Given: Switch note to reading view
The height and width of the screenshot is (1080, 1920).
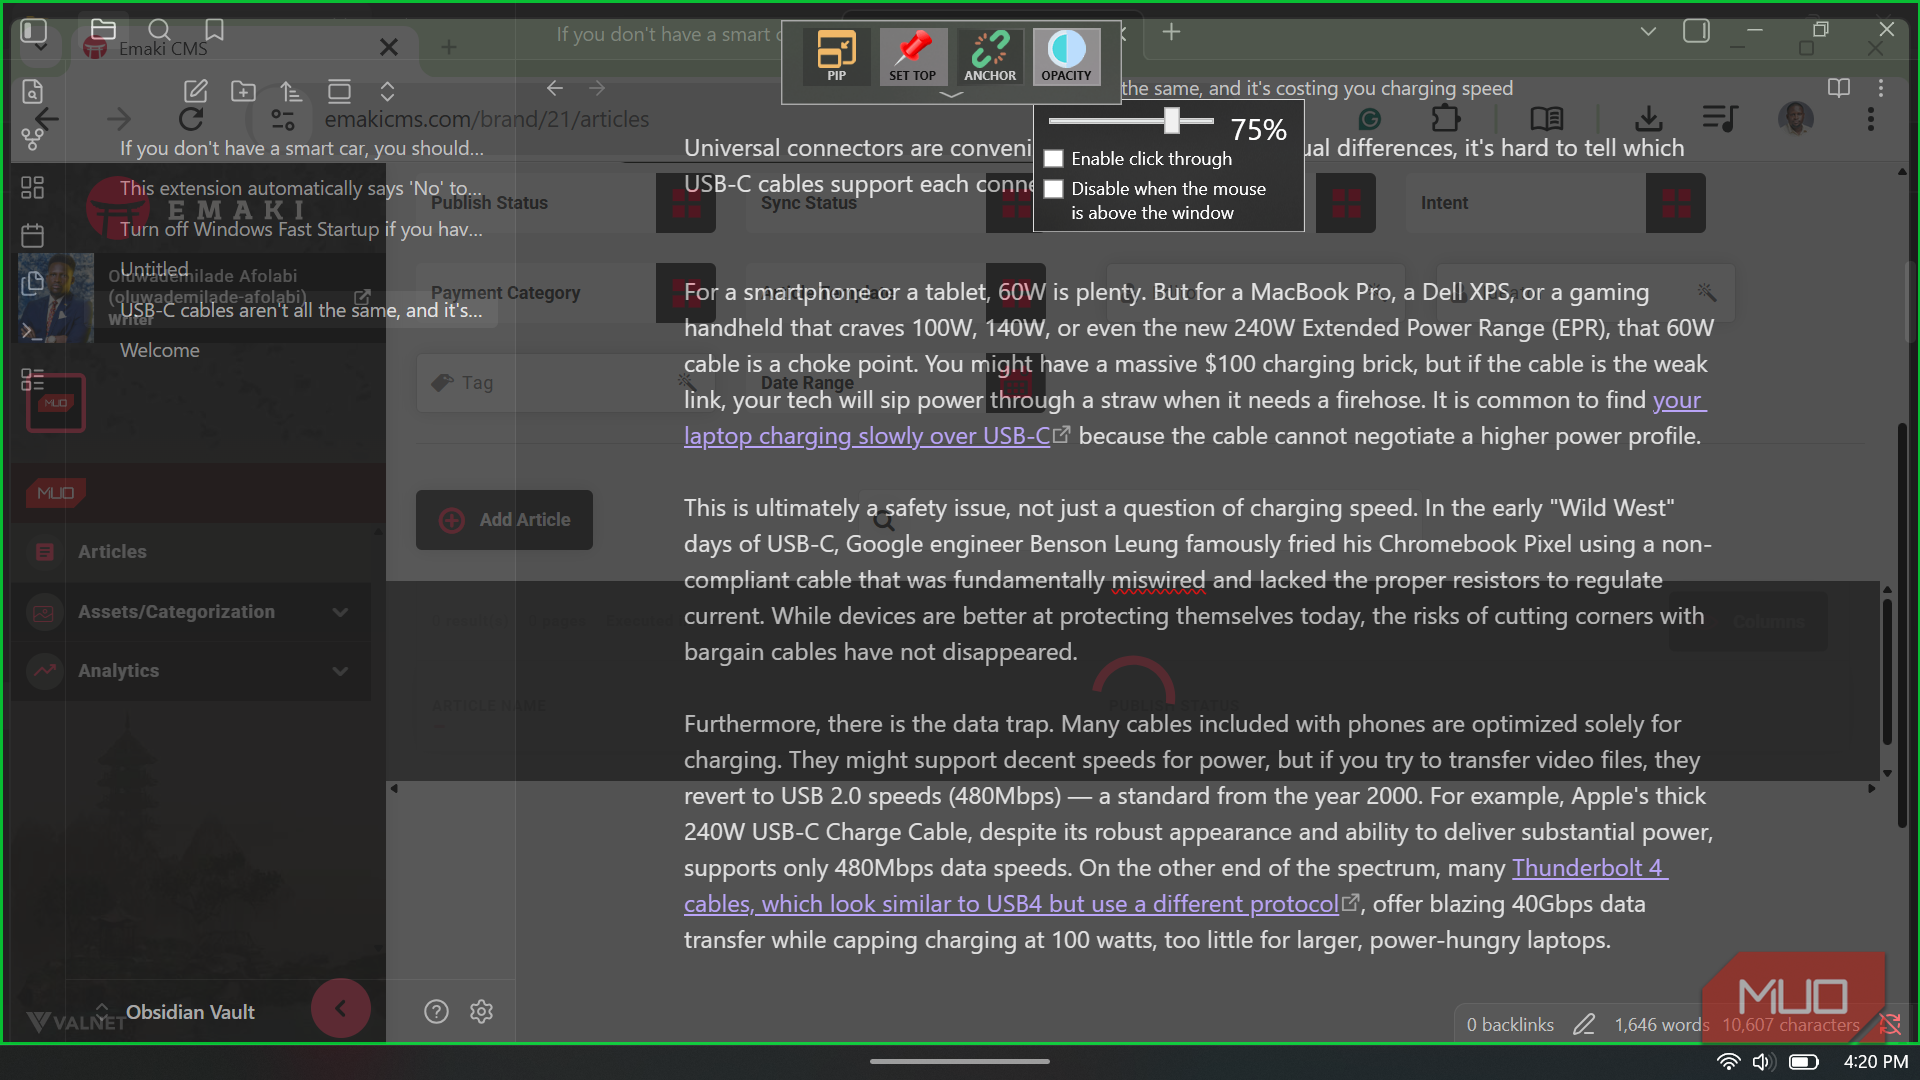Looking at the screenshot, I should pyautogui.click(x=1839, y=88).
